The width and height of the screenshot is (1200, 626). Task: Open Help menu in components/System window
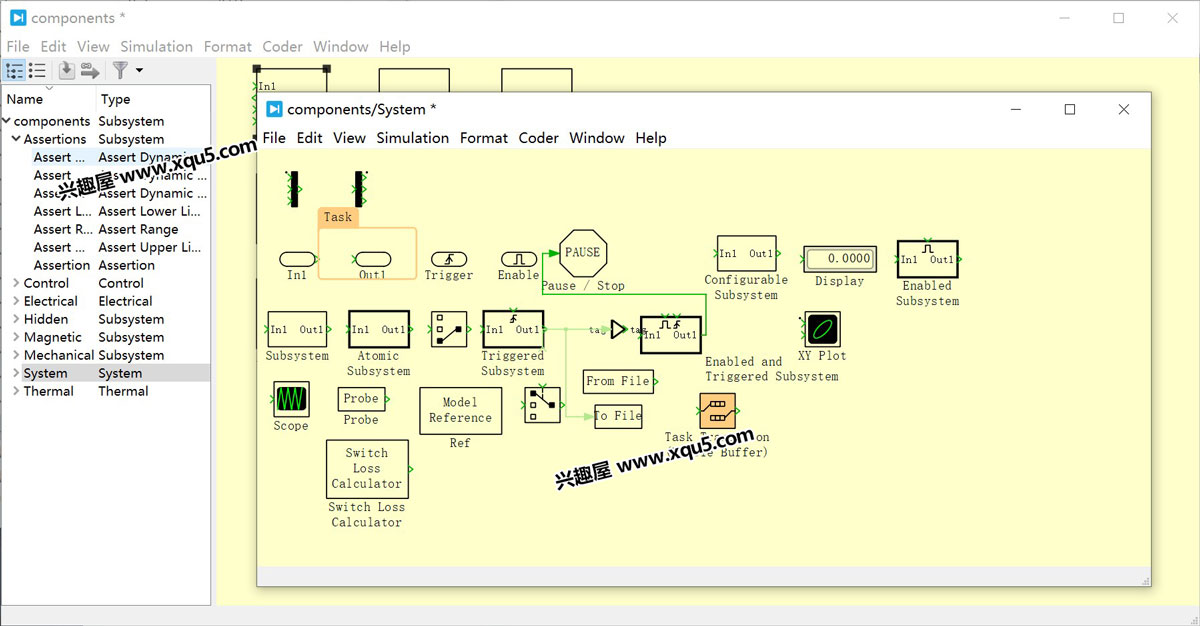coord(651,138)
